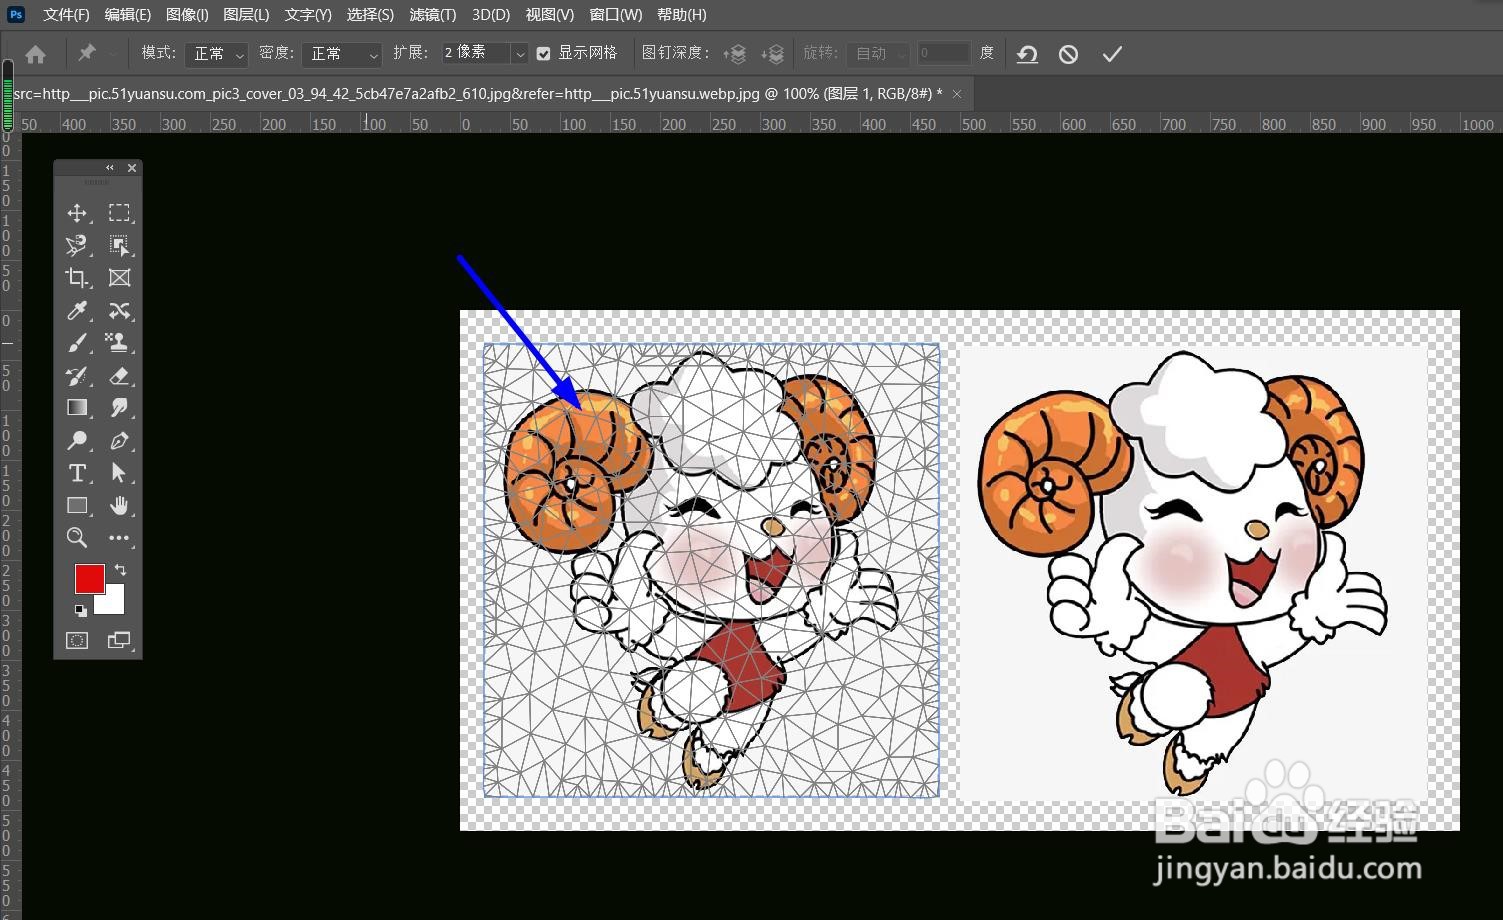
Task: Cancel the puppet warp
Action: [1068, 54]
